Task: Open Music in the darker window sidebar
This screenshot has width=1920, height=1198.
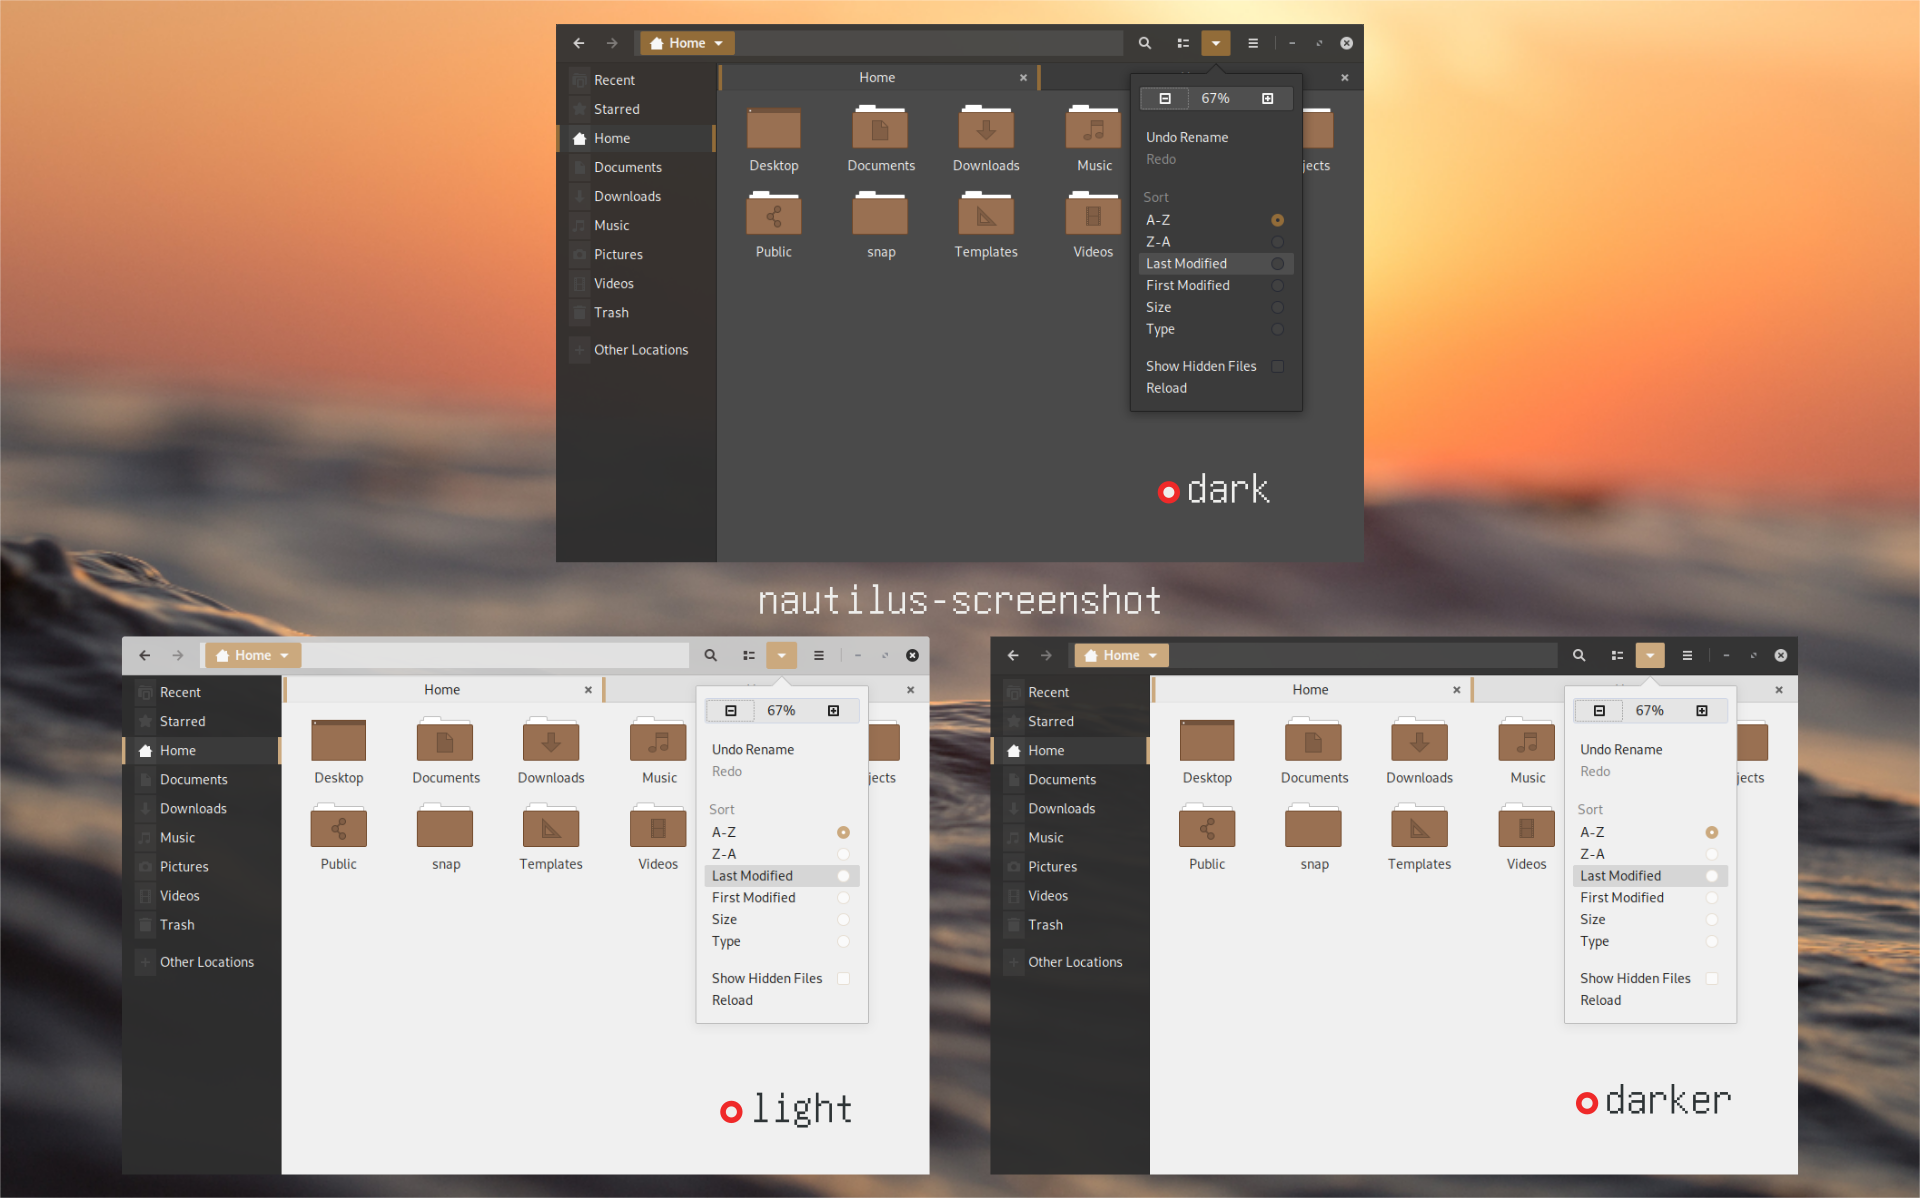Action: click(x=1070, y=838)
